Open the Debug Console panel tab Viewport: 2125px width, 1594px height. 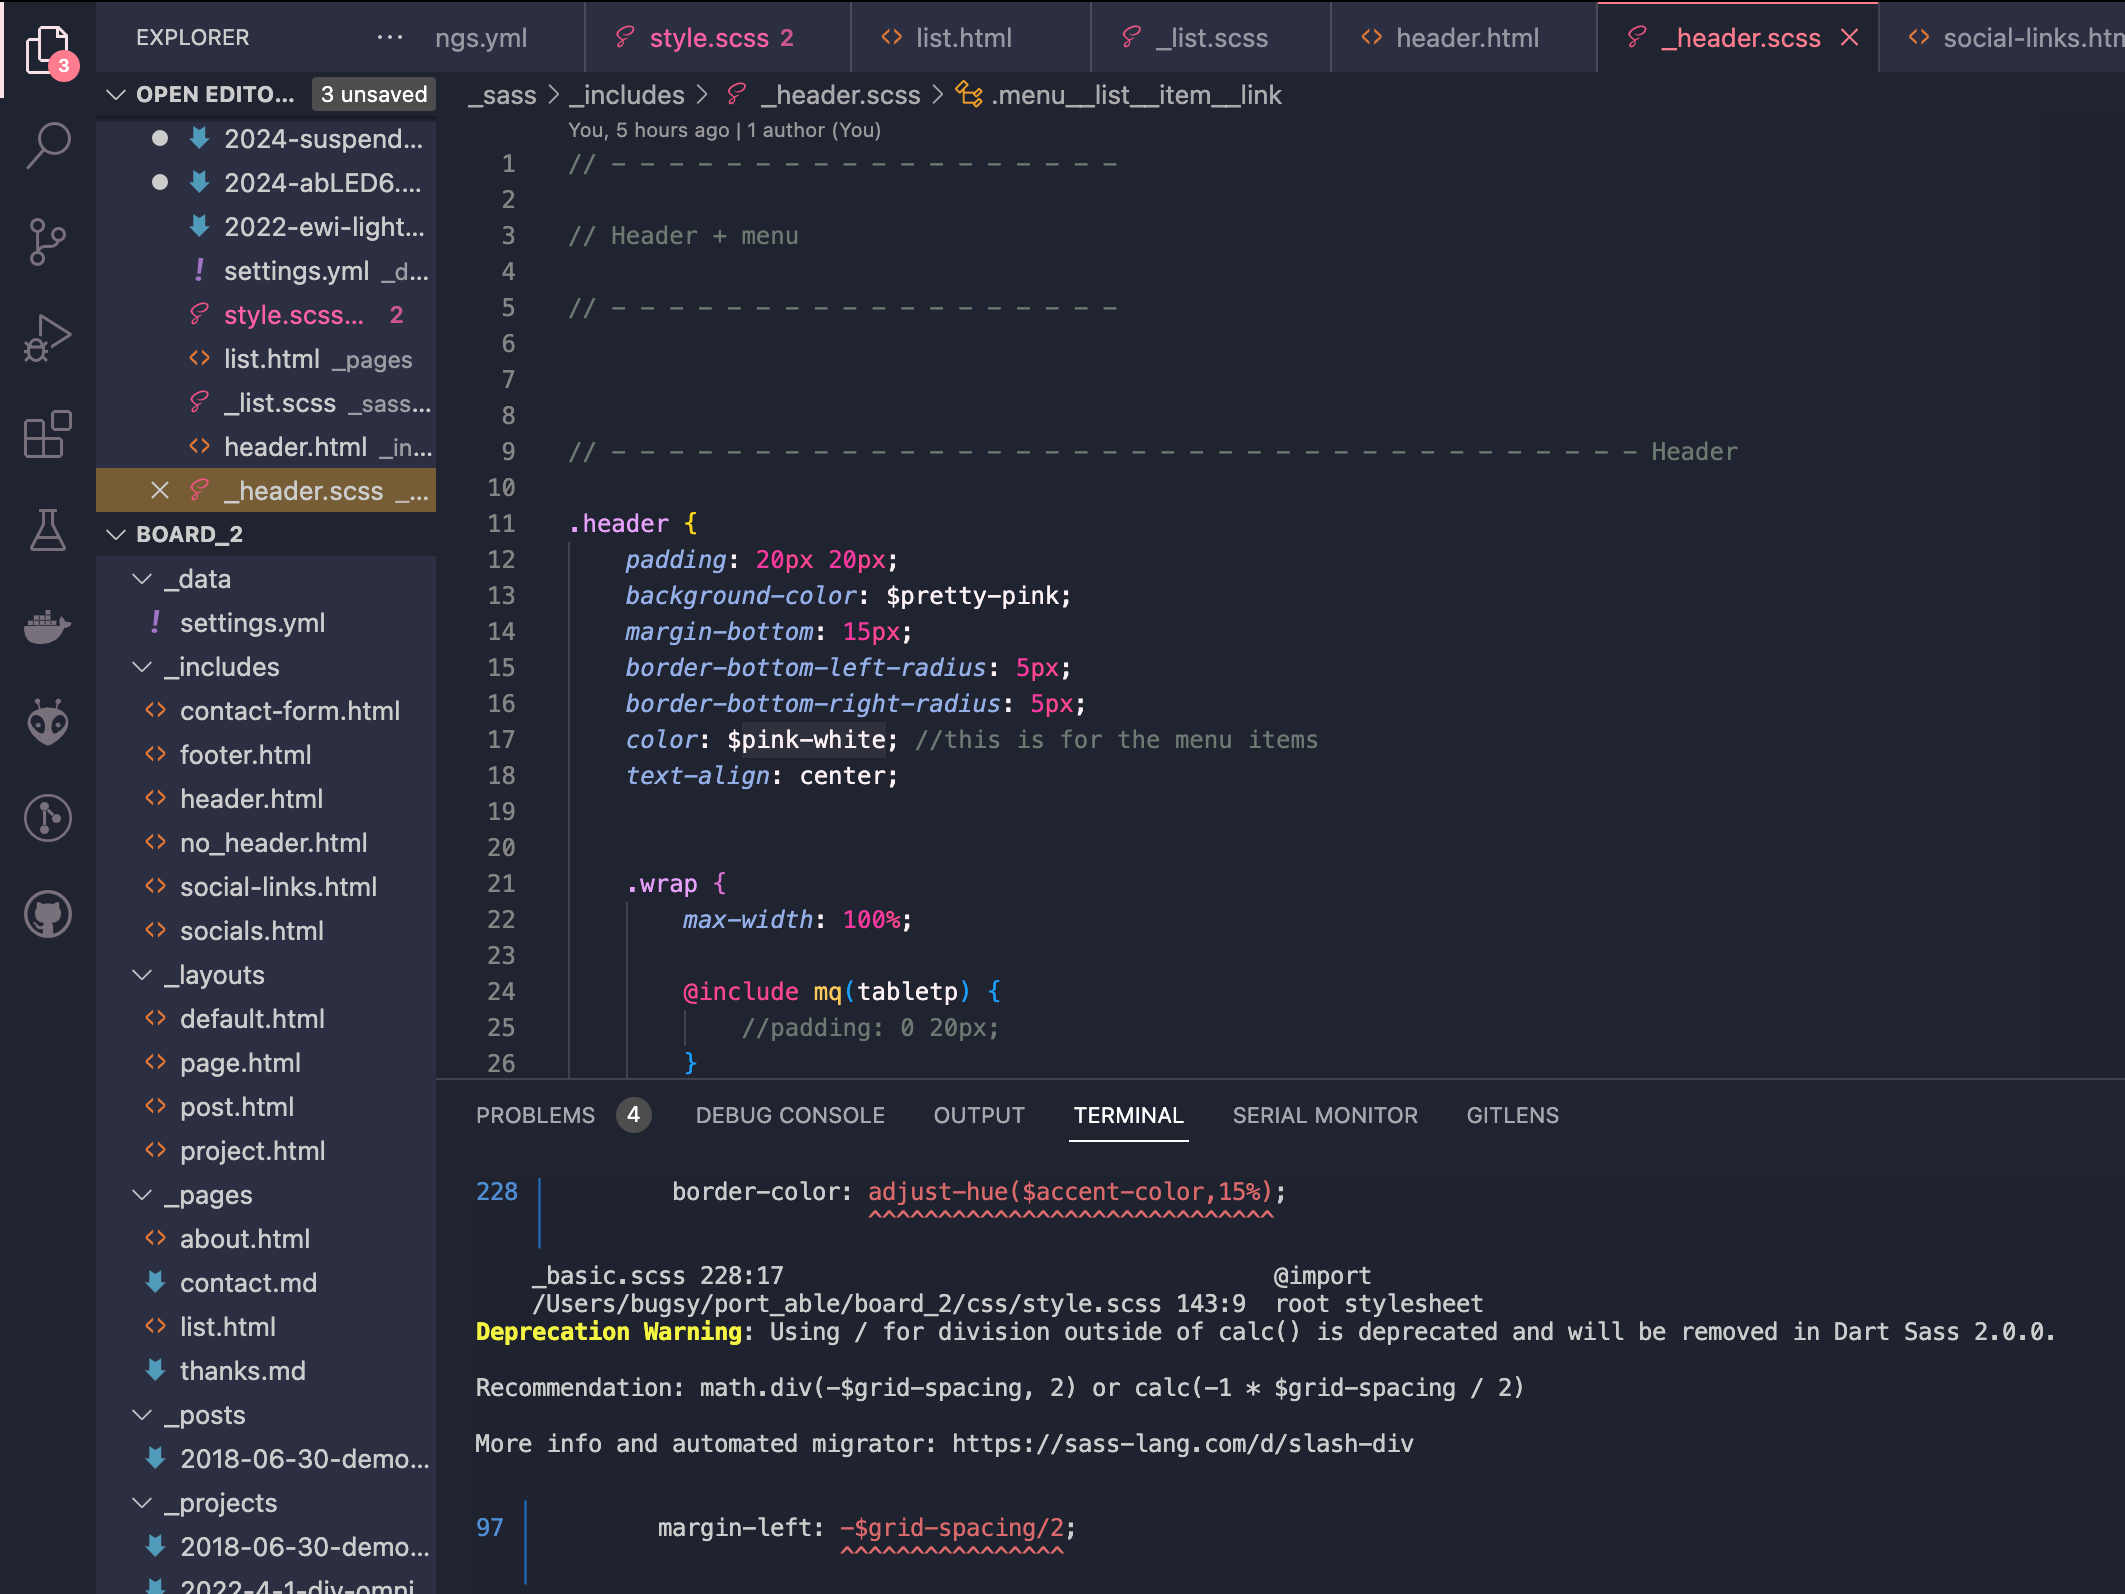point(790,1115)
